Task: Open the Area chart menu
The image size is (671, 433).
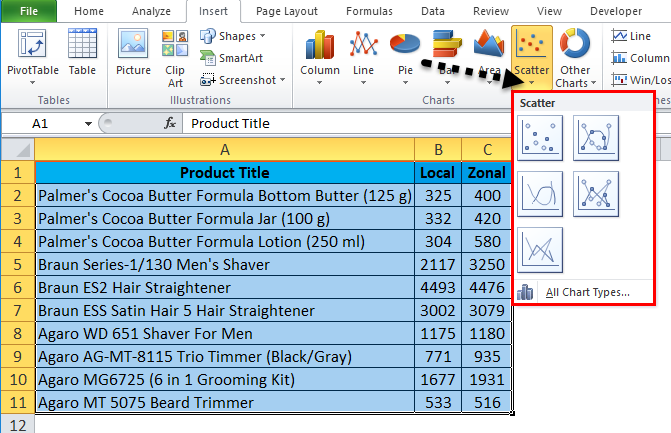Action: click(x=489, y=57)
